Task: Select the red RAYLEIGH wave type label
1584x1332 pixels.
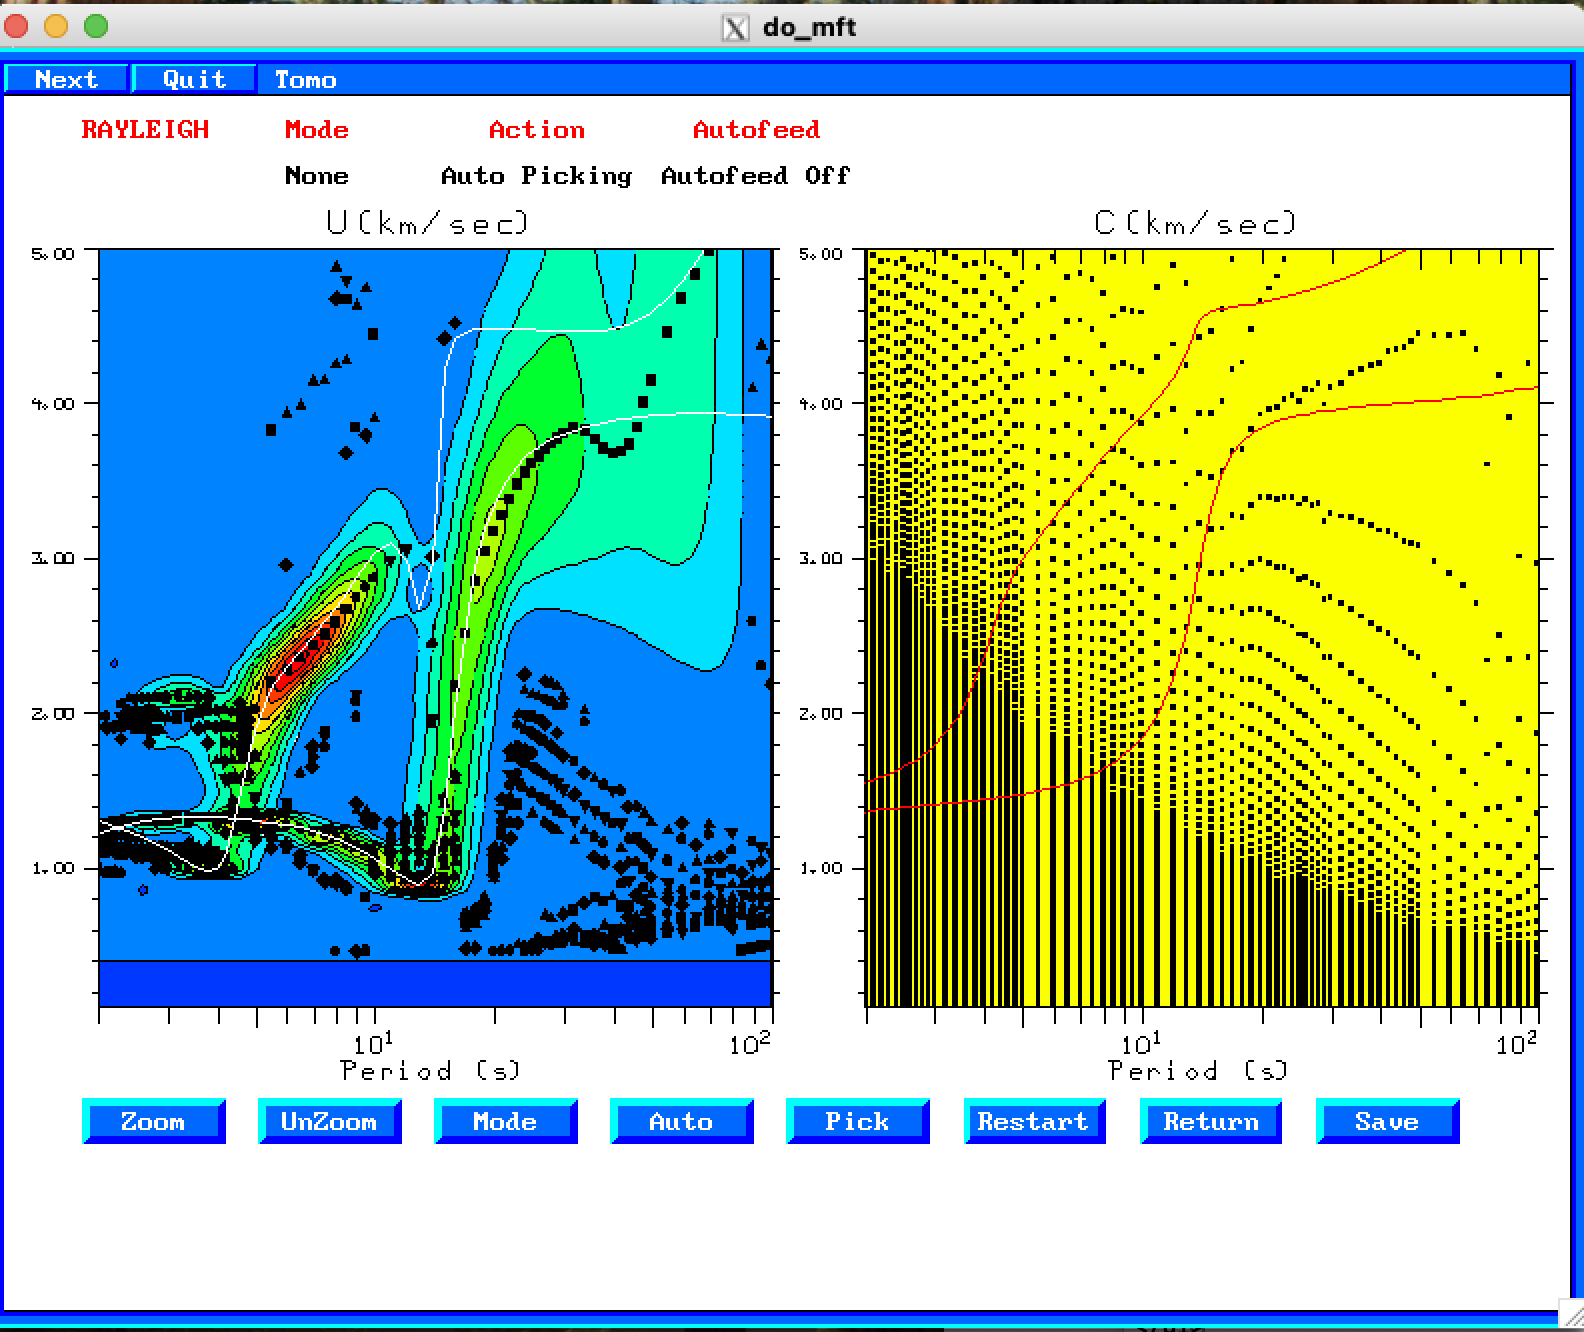Action: pos(145,129)
